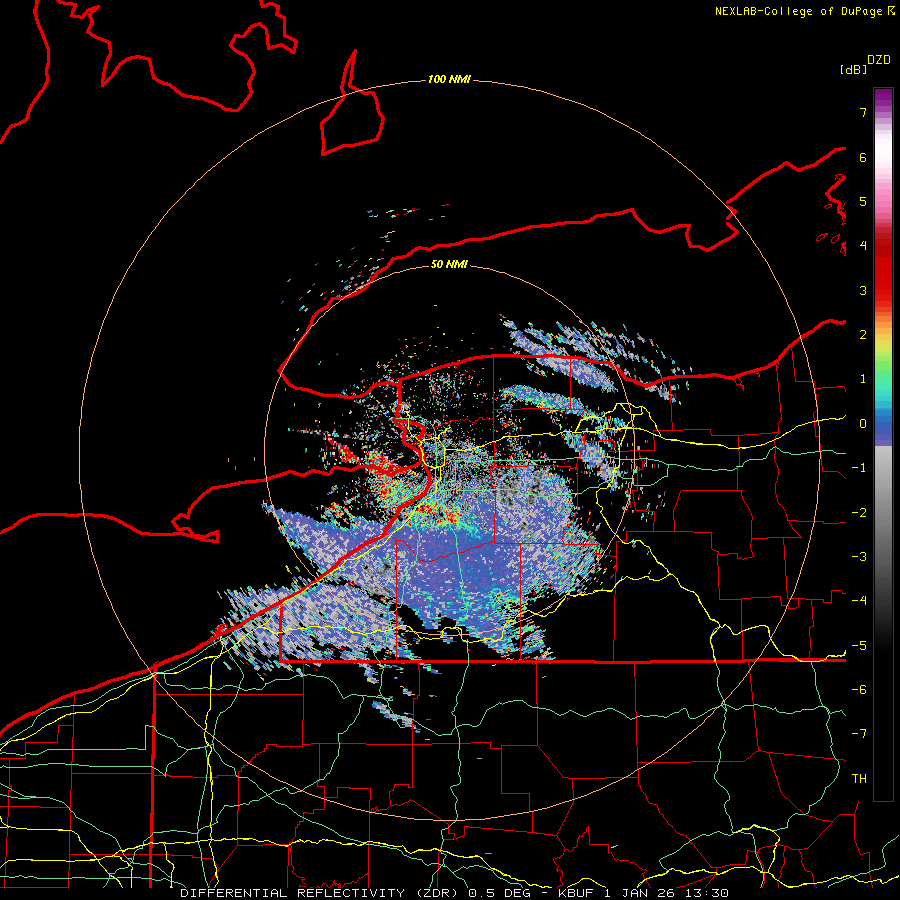Click the -3 dB value on color scale
The width and height of the screenshot is (900, 900).
coord(859,557)
